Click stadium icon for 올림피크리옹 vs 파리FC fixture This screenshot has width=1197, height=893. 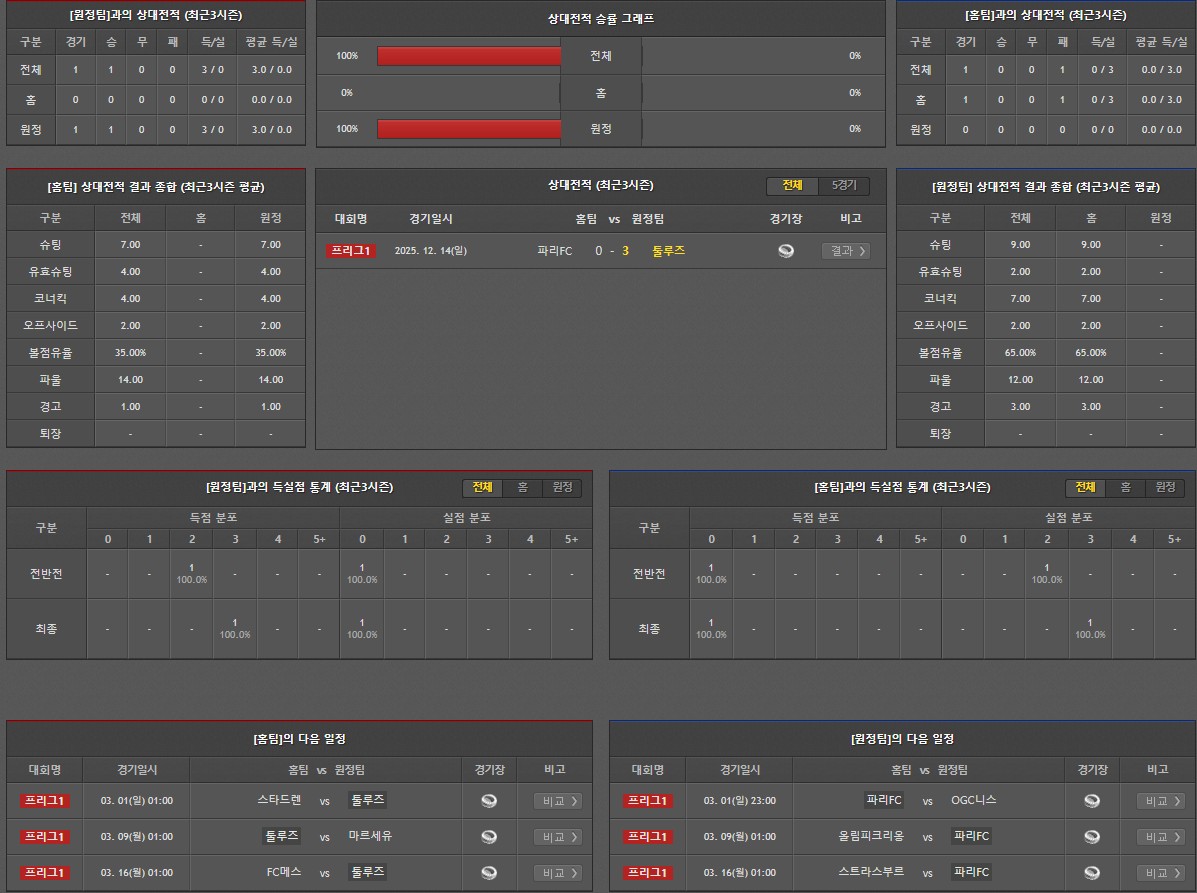[1092, 837]
